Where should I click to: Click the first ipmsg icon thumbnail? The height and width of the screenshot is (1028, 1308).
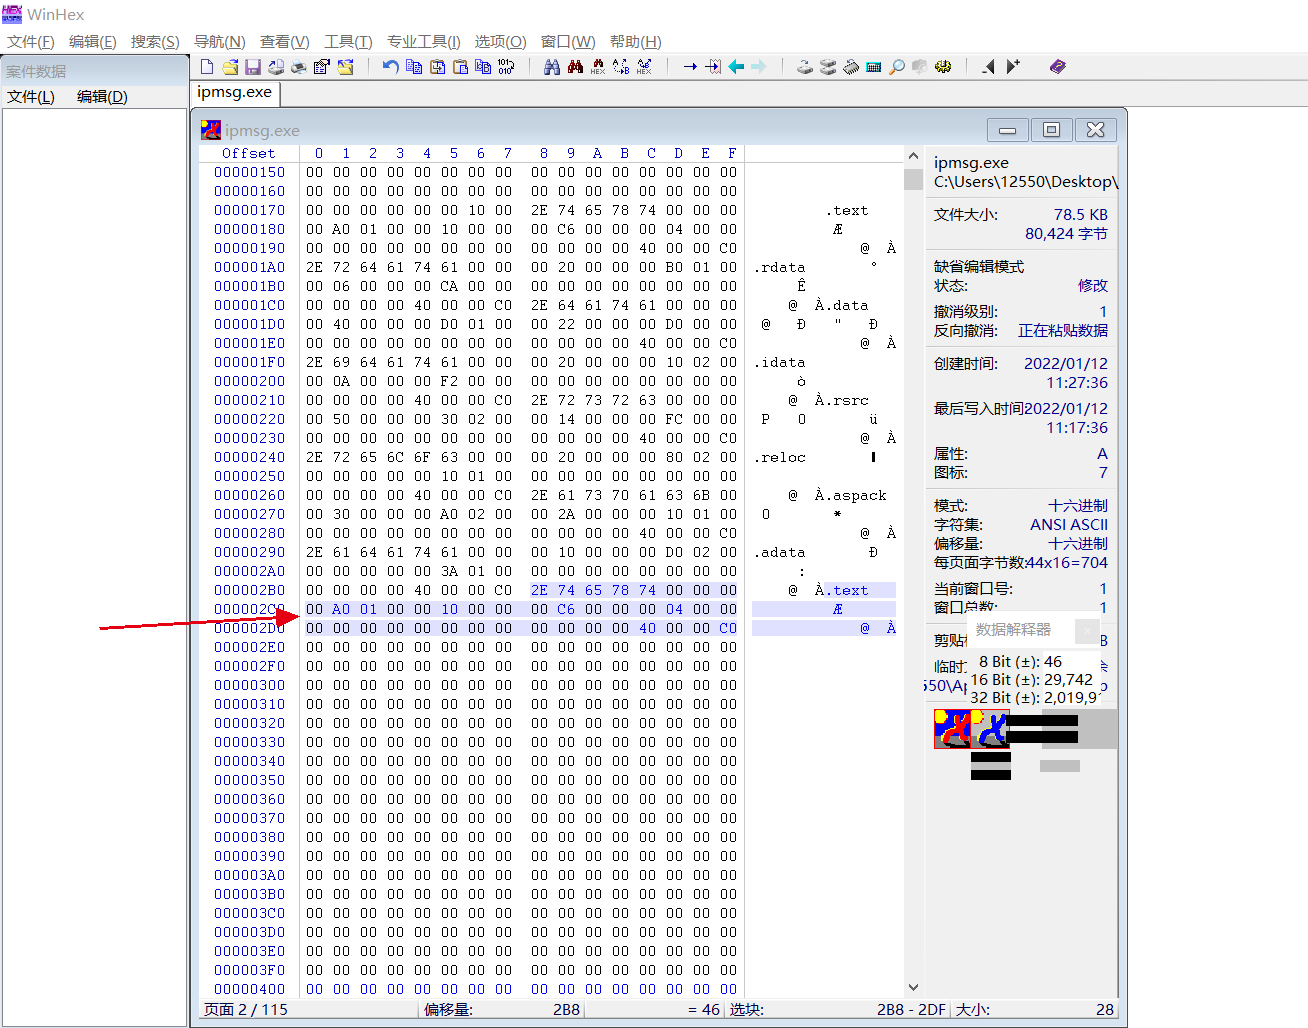click(x=951, y=729)
